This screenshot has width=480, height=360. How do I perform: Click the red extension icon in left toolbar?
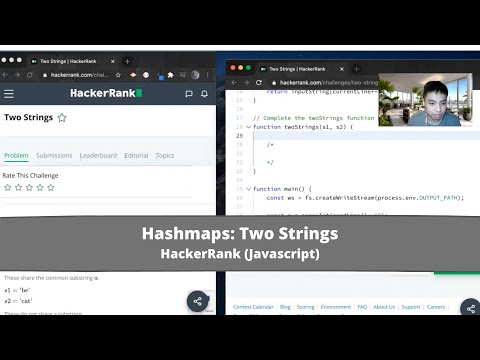[133, 75]
